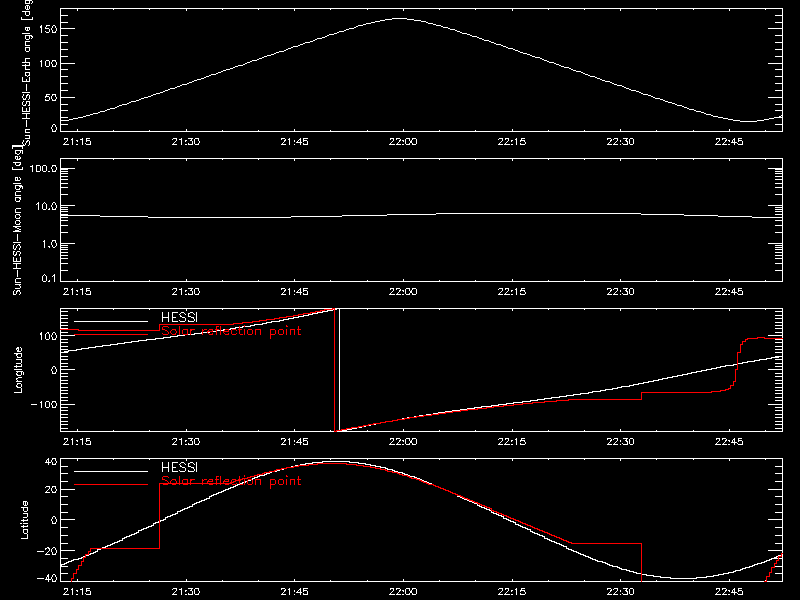800x600 pixels.
Task: Click the 22:30 time label under the Longitude plot
Action: pyautogui.click(x=620, y=441)
